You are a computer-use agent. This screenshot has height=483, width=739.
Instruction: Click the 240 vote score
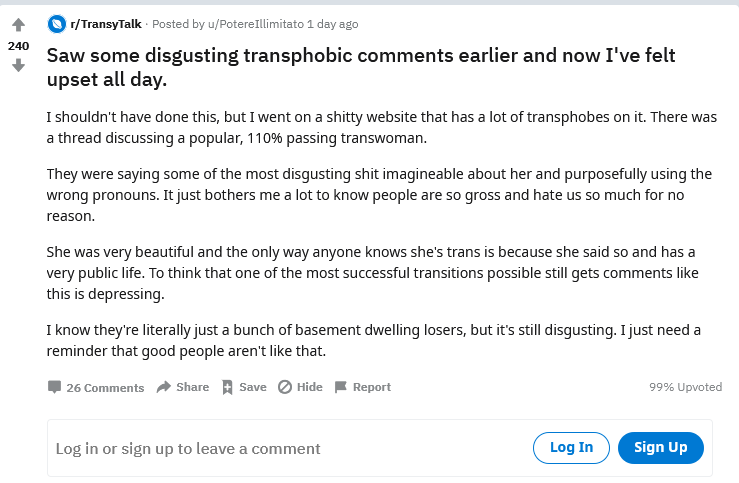tap(18, 46)
